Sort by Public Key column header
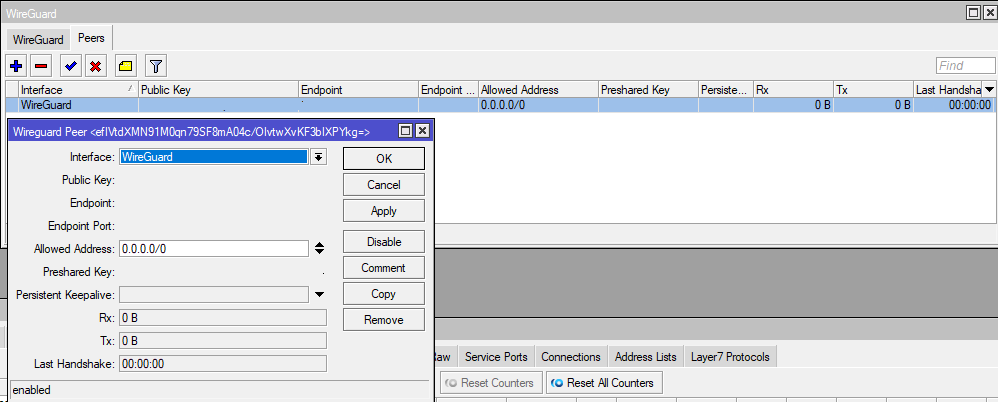 218,90
